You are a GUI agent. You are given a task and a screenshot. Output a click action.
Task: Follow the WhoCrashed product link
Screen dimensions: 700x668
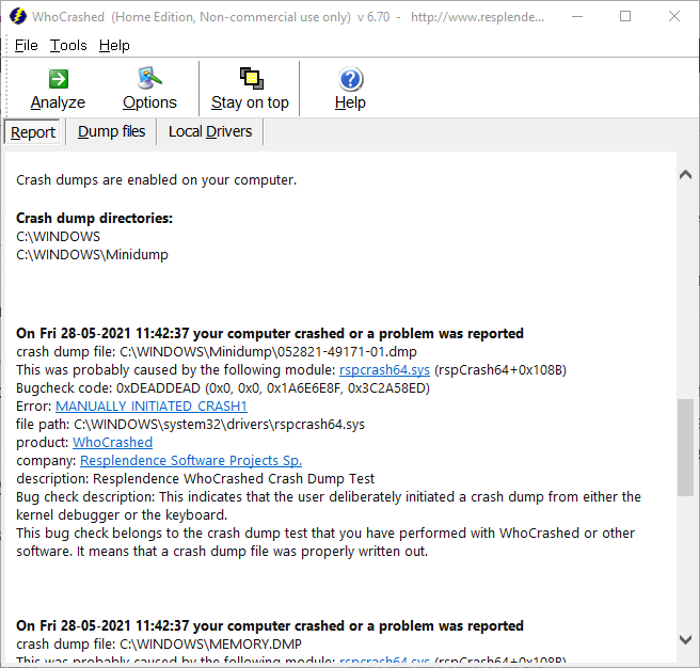[x=112, y=443]
